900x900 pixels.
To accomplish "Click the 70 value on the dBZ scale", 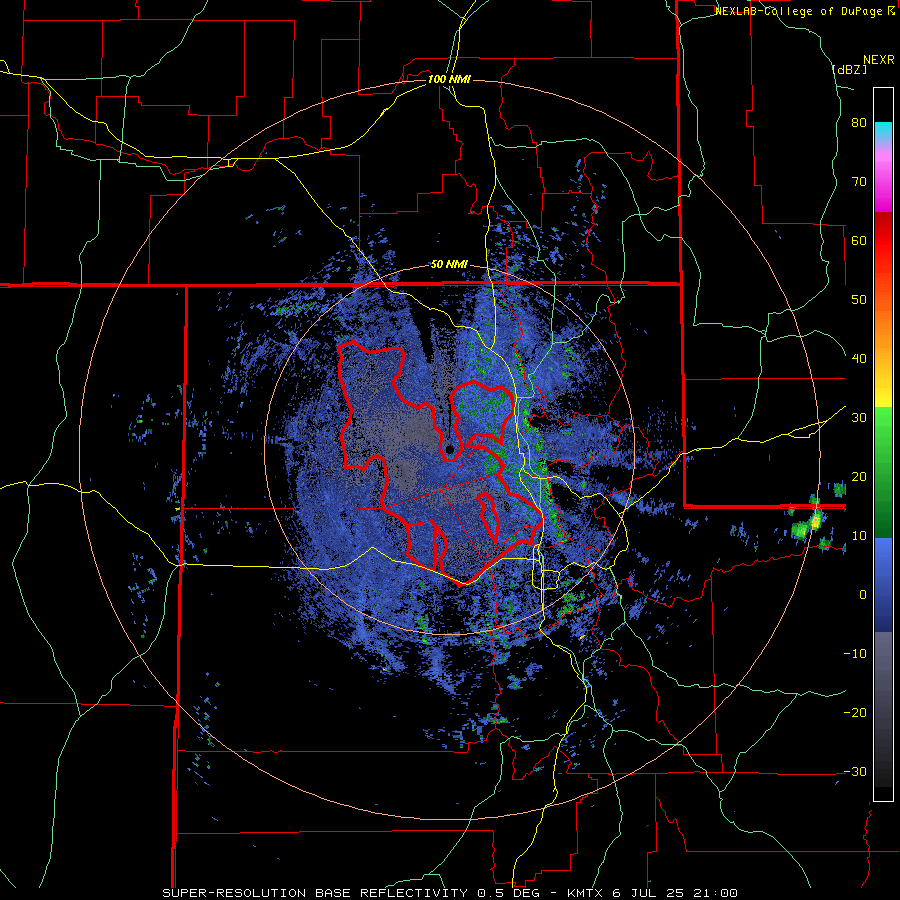I will (x=859, y=182).
